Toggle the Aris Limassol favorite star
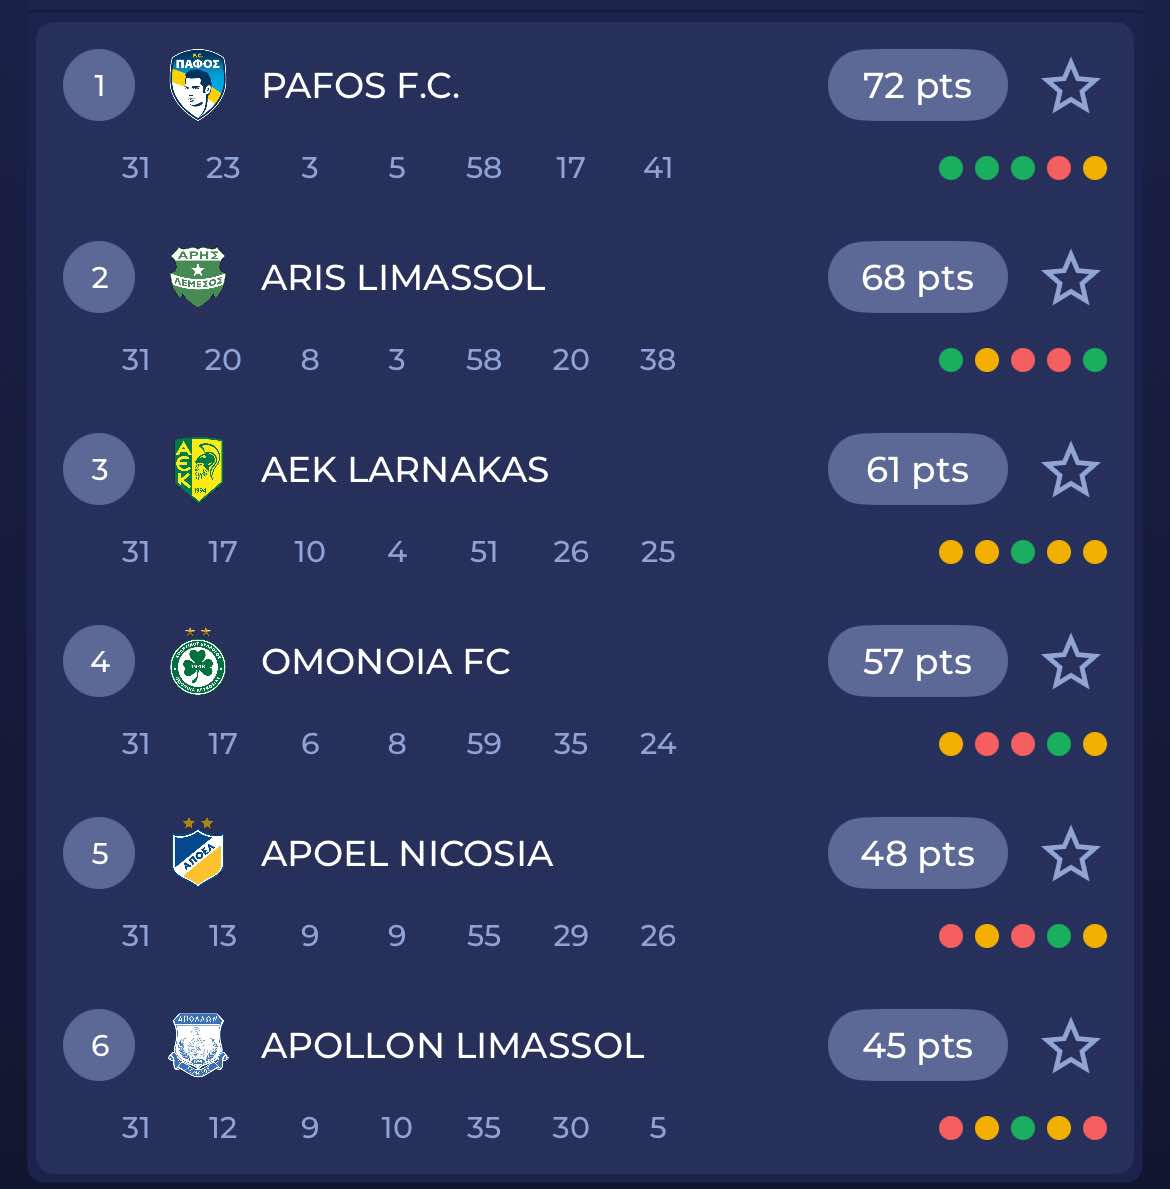The image size is (1170, 1189). (x=1070, y=278)
